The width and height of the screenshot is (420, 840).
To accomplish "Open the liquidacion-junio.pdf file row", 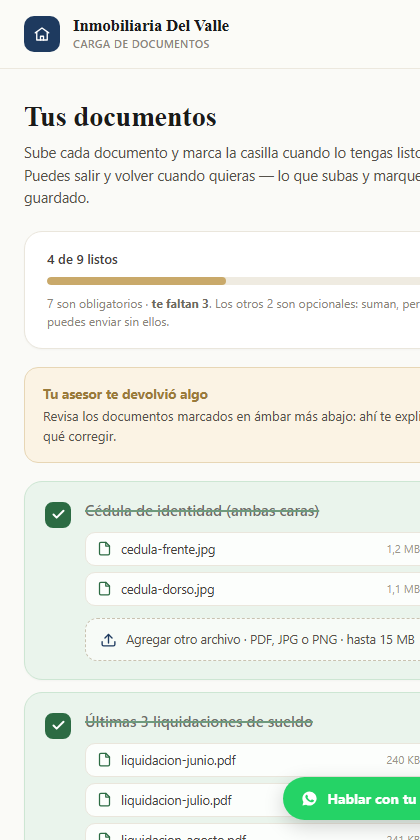I will (253, 760).
